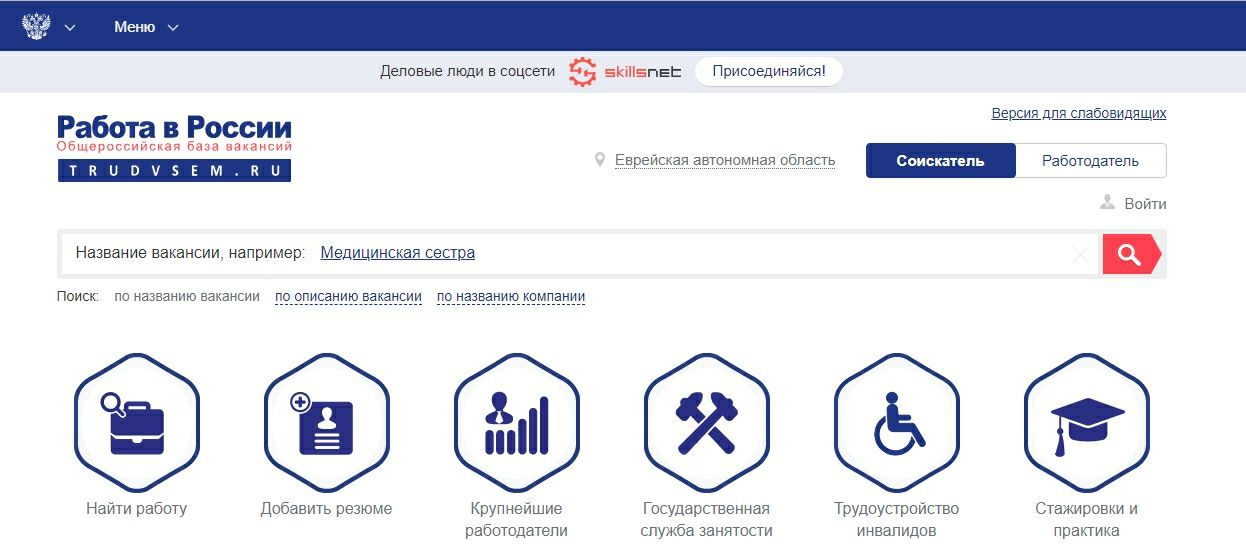Open the Работа в России site logo
The height and width of the screenshot is (548, 1246).
click(x=174, y=148)
